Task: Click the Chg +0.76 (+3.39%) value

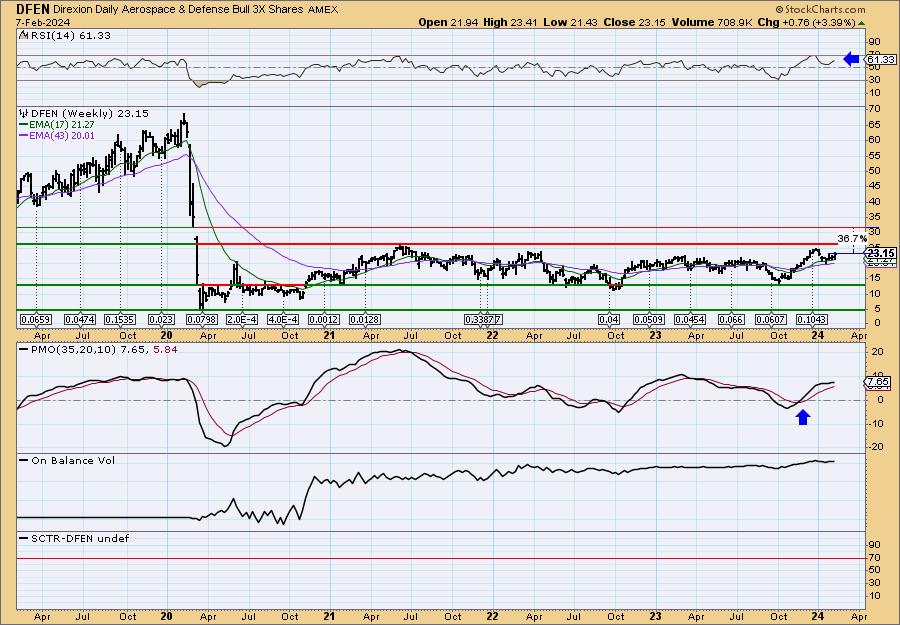Action: (804, 22)
